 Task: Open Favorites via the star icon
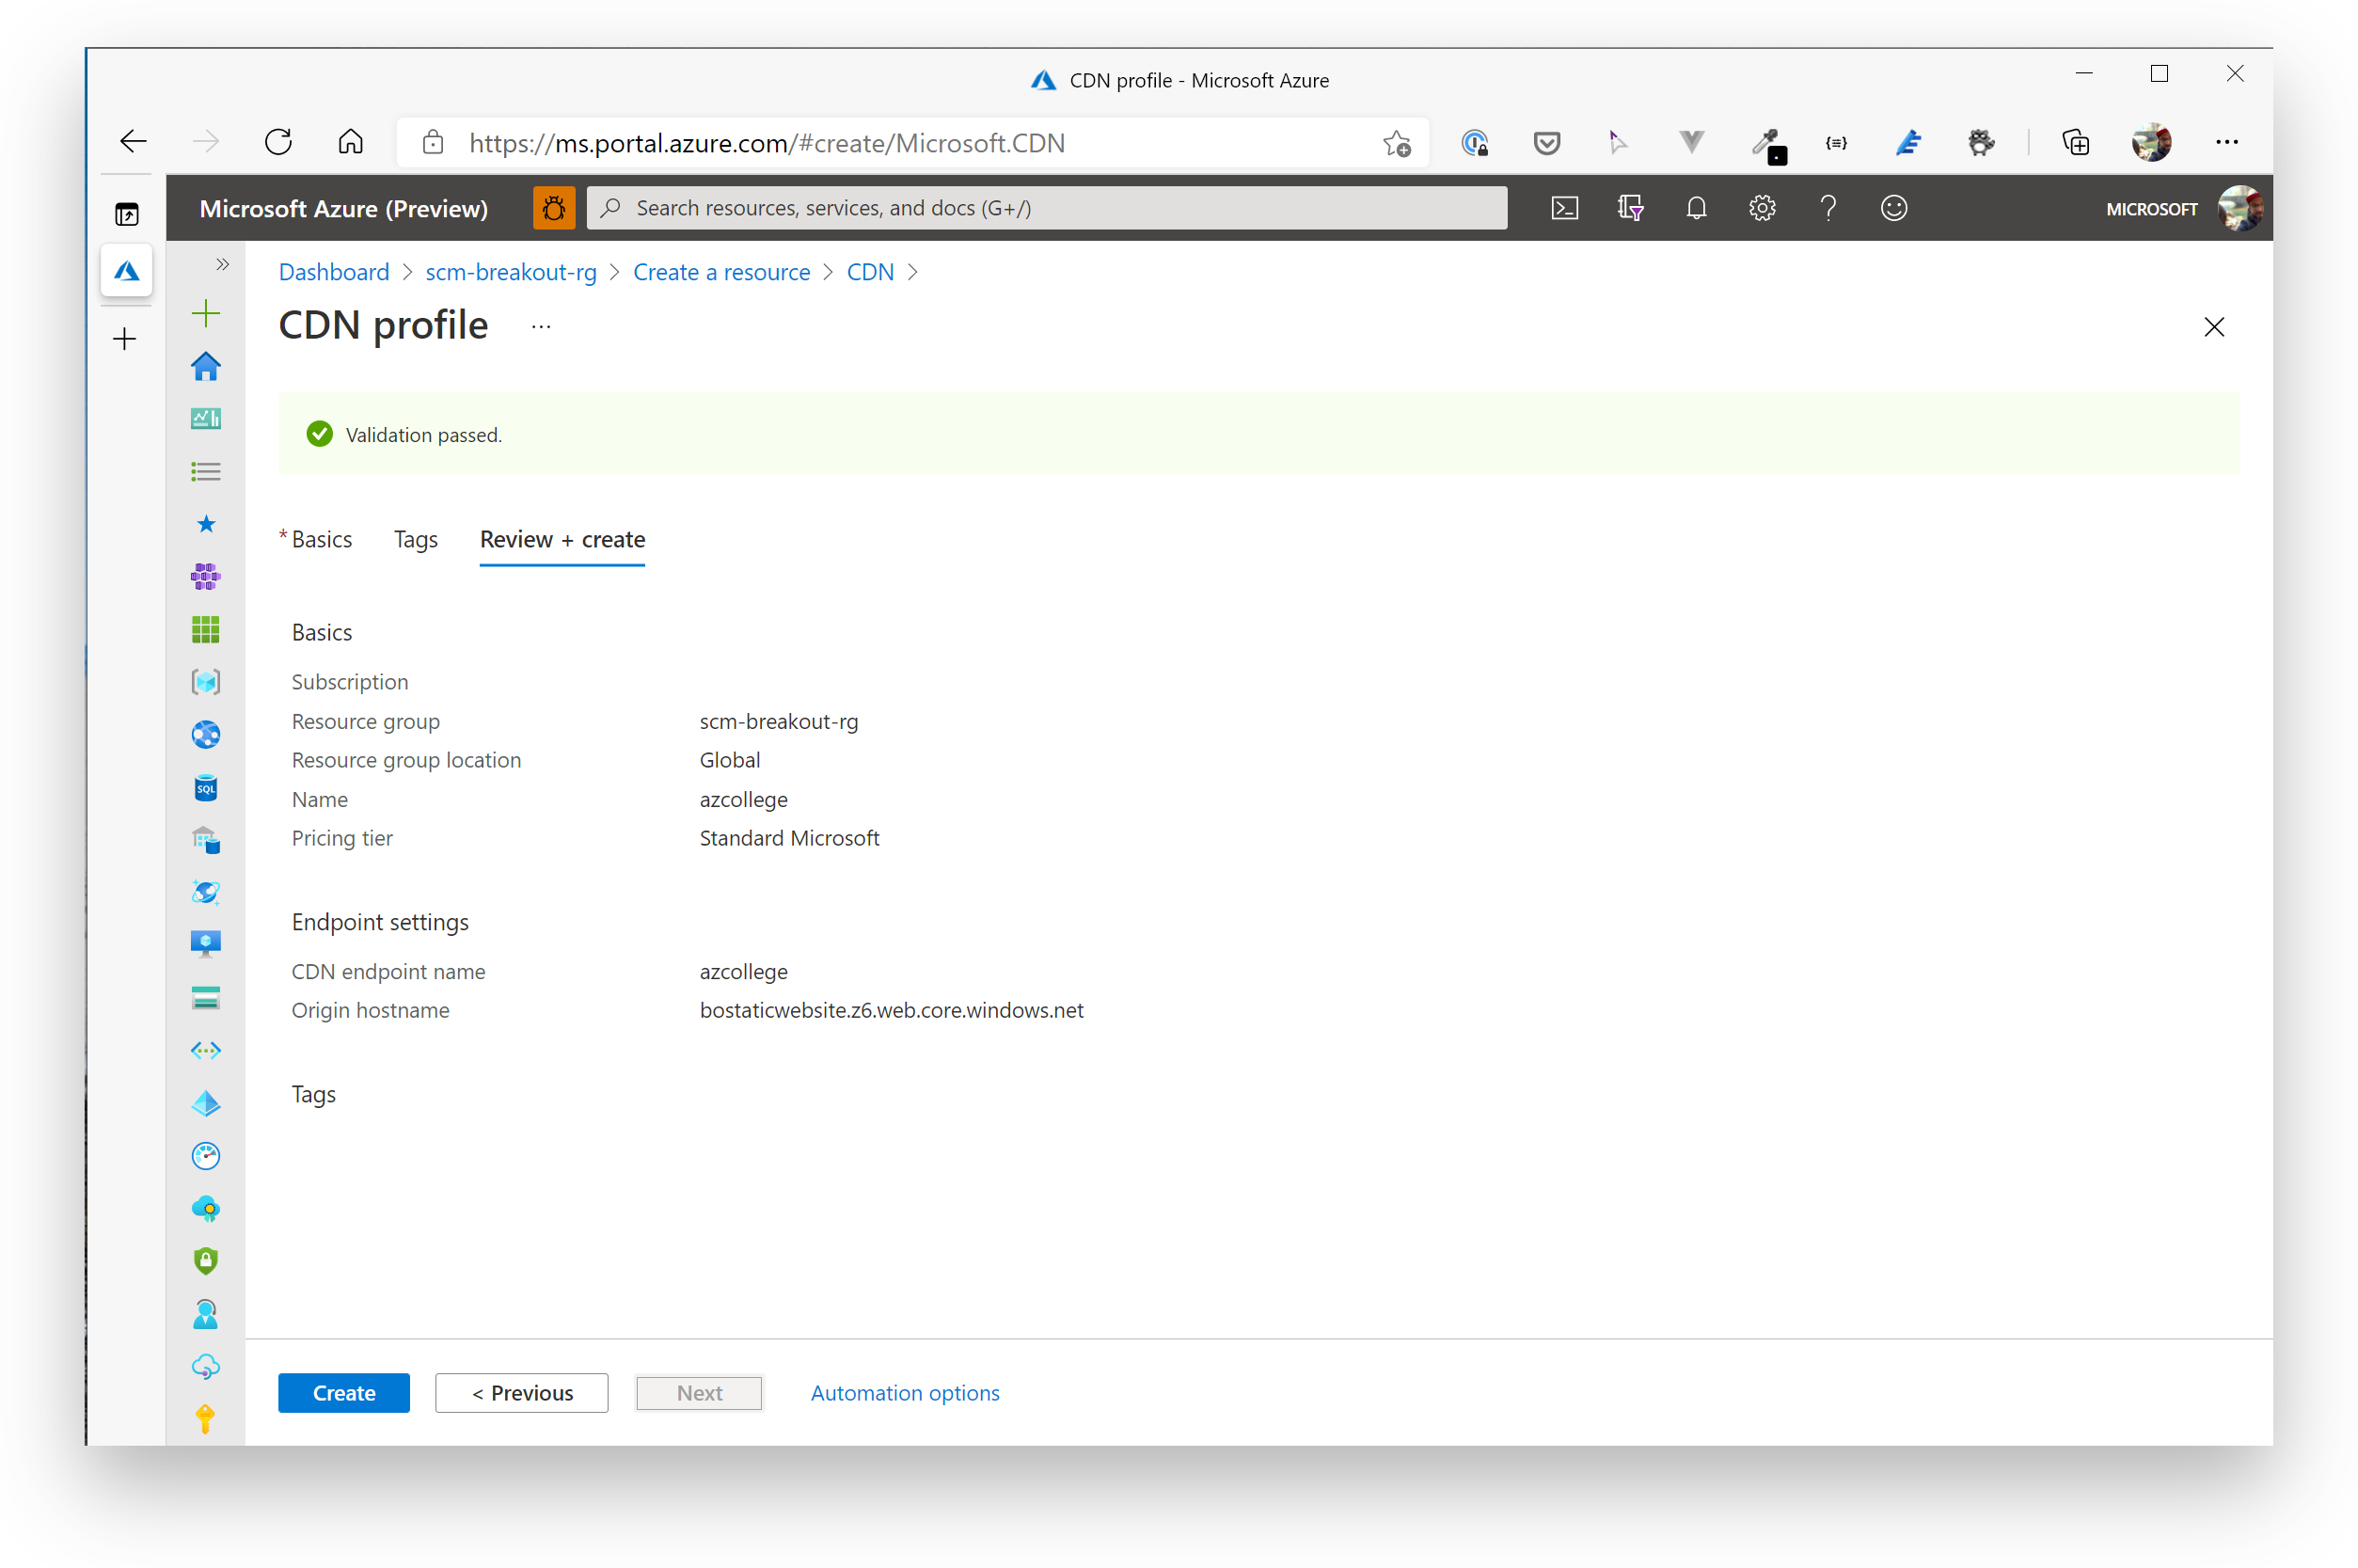(x=205, y=523)
